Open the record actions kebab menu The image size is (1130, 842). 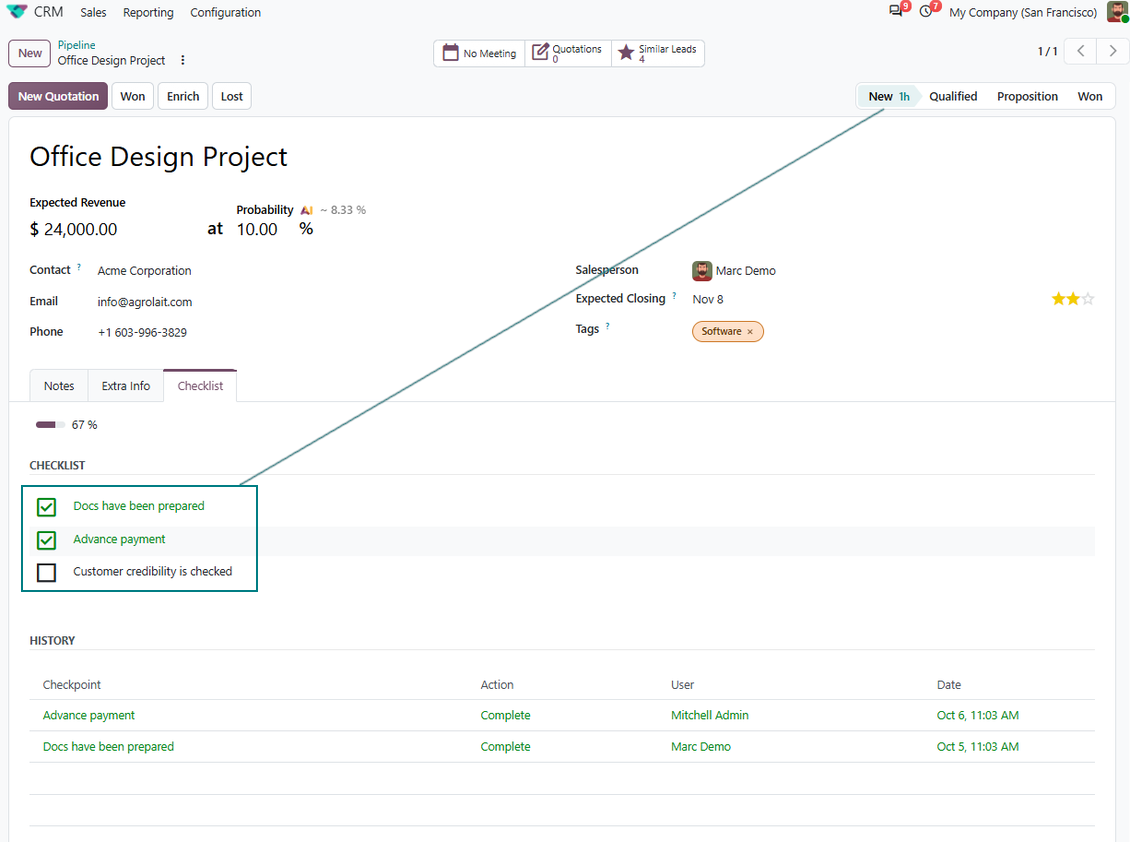(x=183, y=61)
